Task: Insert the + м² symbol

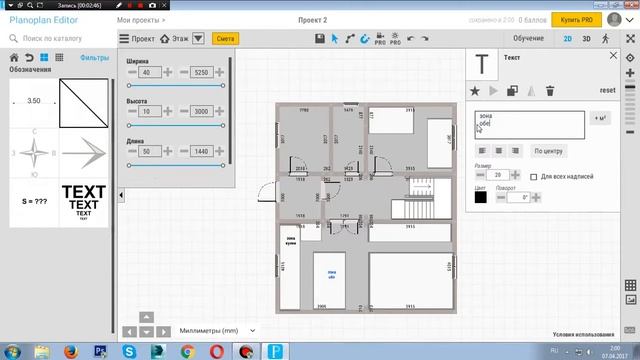Action: 600,118
